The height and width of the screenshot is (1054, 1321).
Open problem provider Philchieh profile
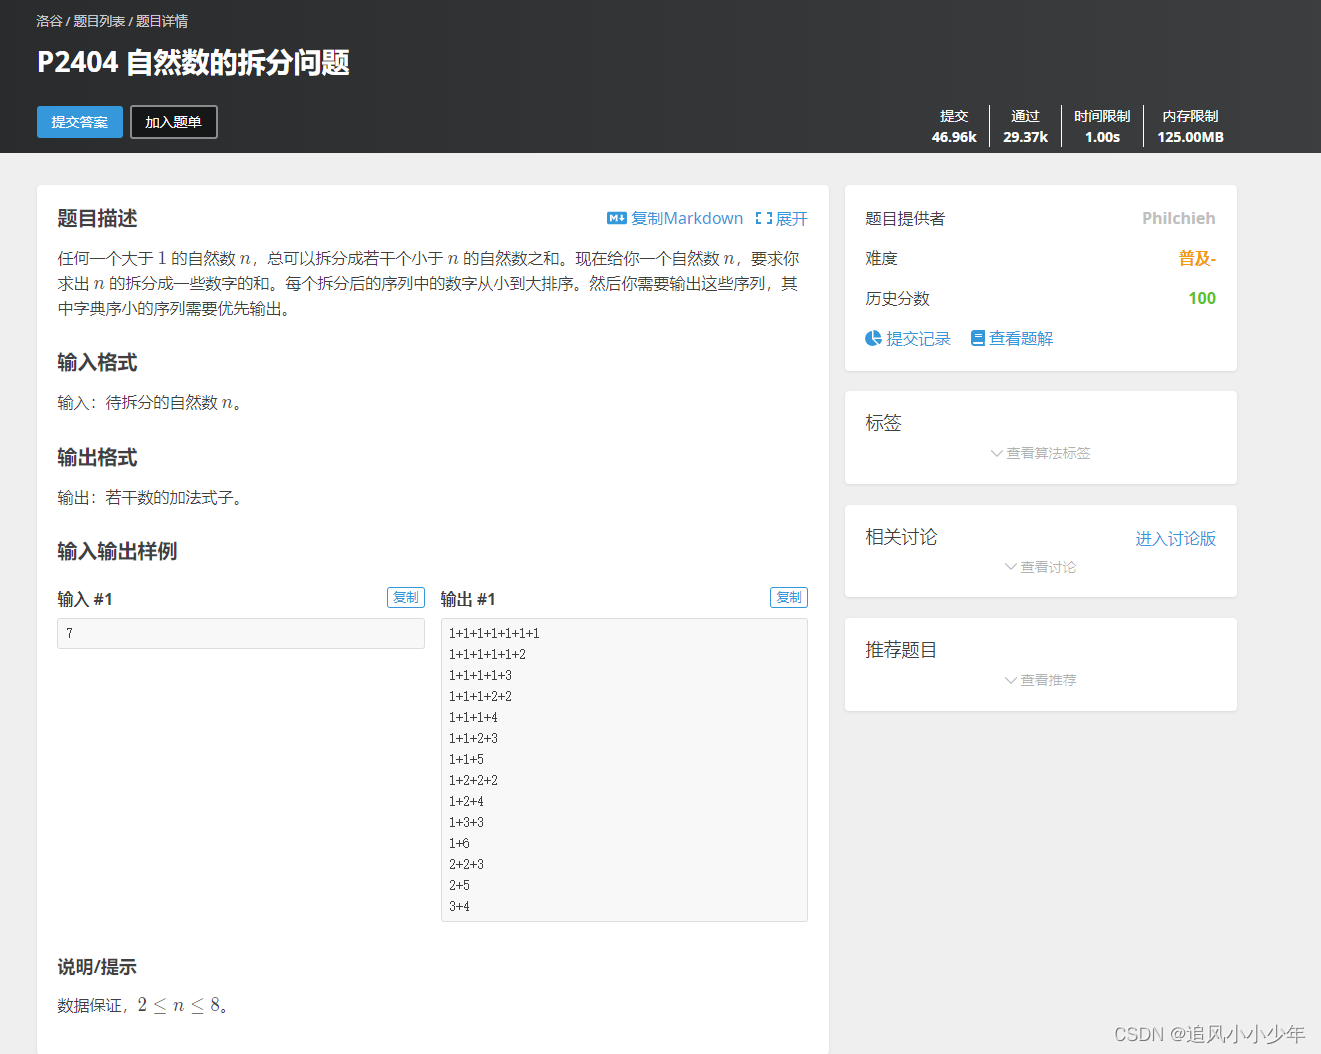(x=1179, y=218)
